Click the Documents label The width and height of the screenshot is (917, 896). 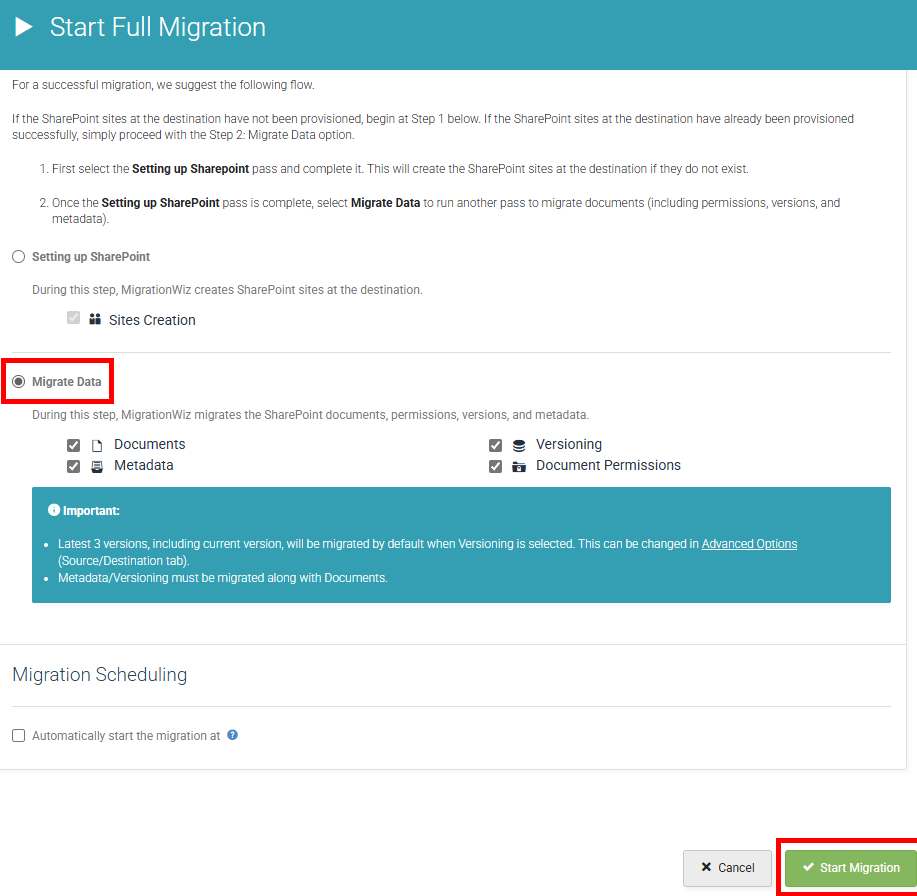(x=150, y=444)
